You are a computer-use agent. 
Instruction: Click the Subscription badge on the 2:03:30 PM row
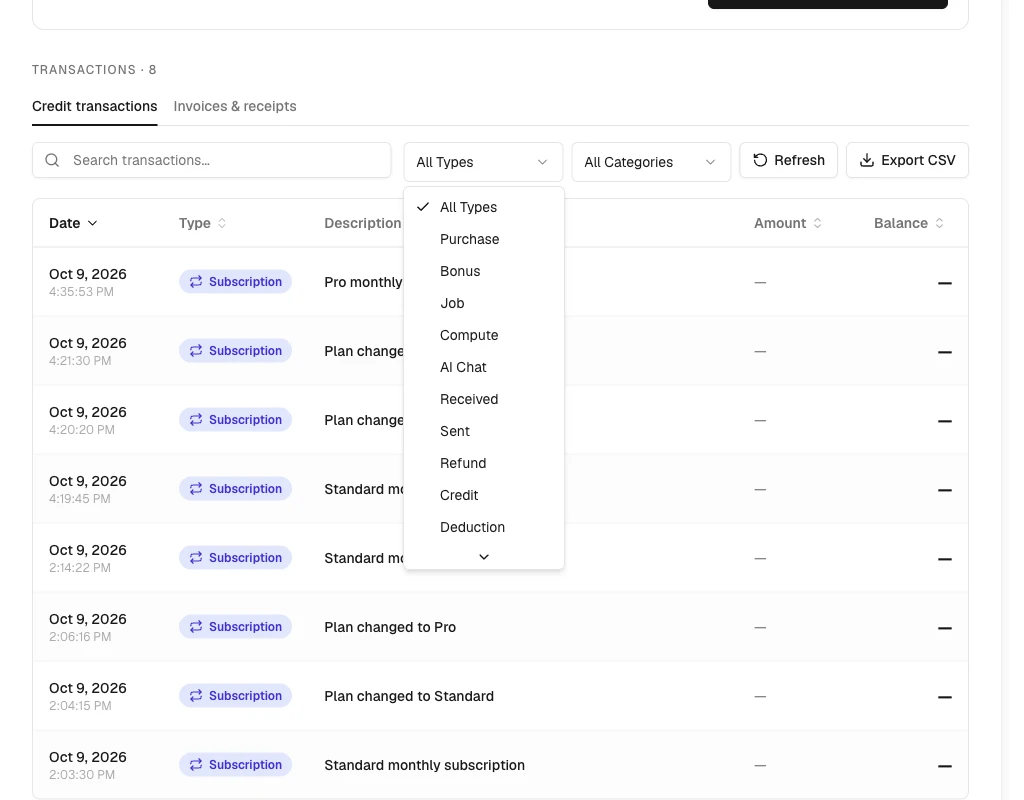coord(235,765)
